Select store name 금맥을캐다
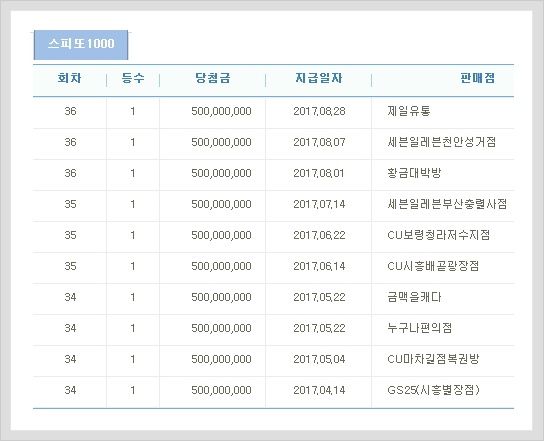544x441 pixels. coord(414,297)
